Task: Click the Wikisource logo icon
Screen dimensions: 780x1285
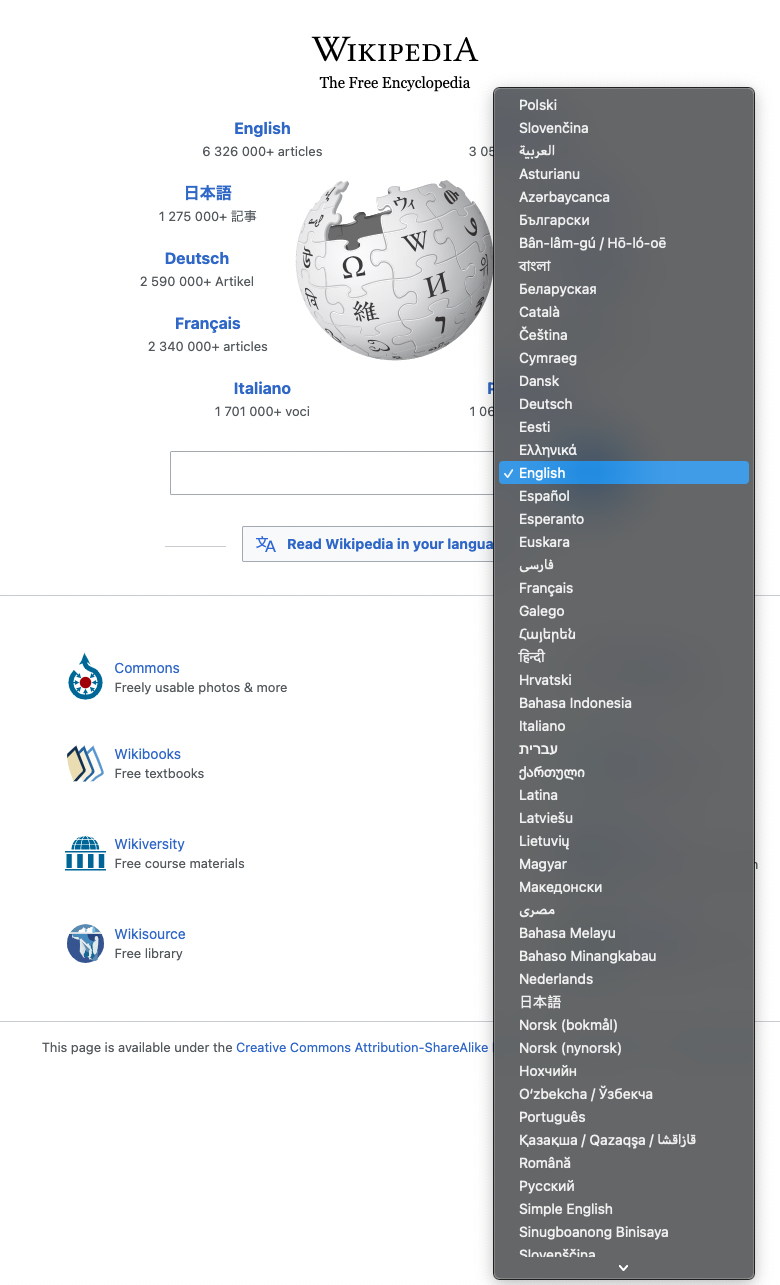Action: coord(85,943)
